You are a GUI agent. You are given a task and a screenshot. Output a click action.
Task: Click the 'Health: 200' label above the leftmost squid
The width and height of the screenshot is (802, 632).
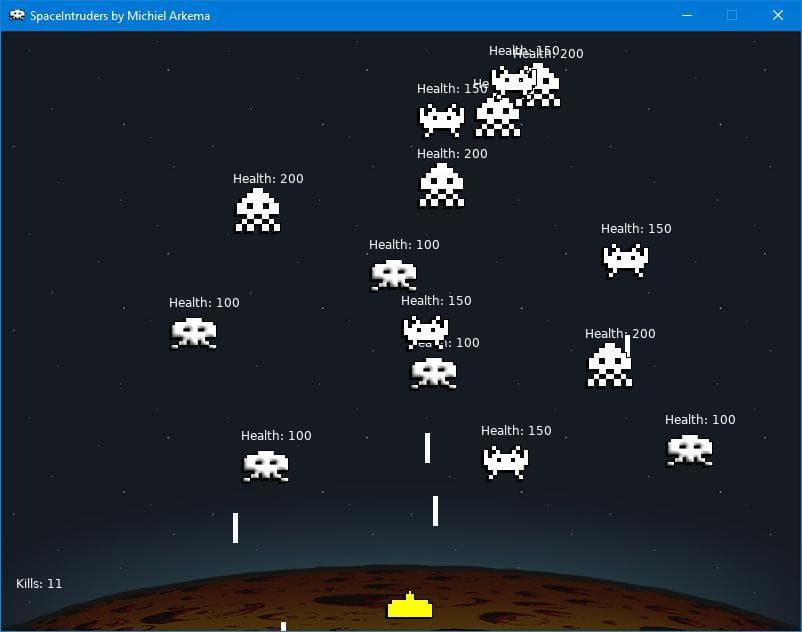(x=268, y=178)
